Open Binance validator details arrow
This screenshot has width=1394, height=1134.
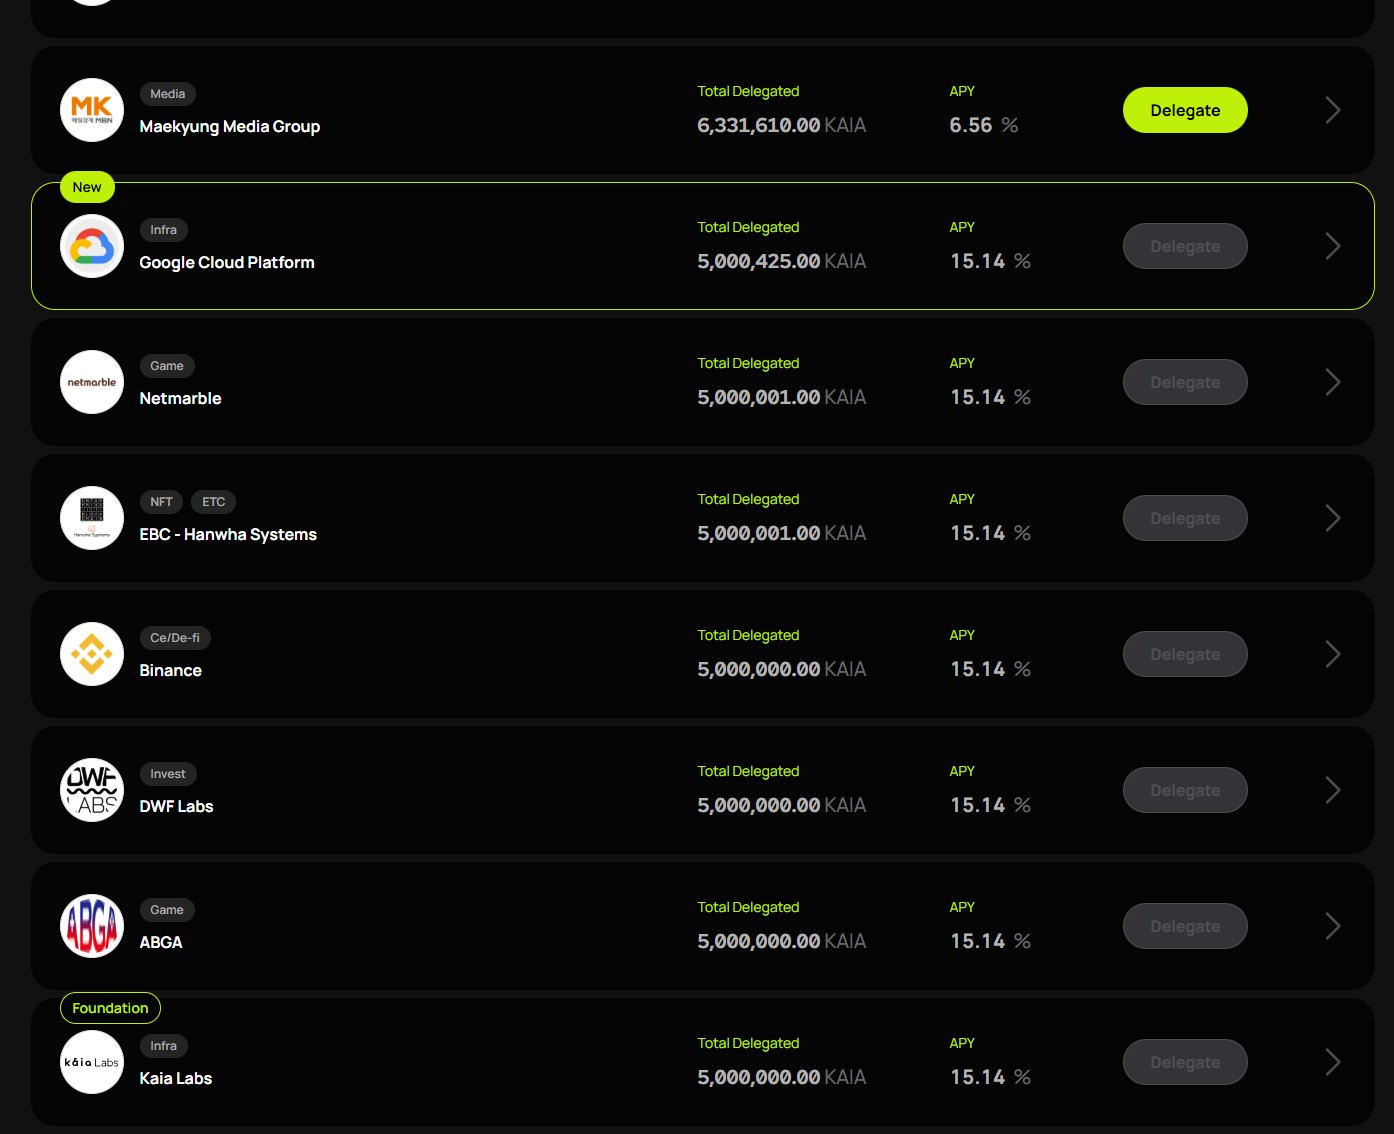[1332, 654]
